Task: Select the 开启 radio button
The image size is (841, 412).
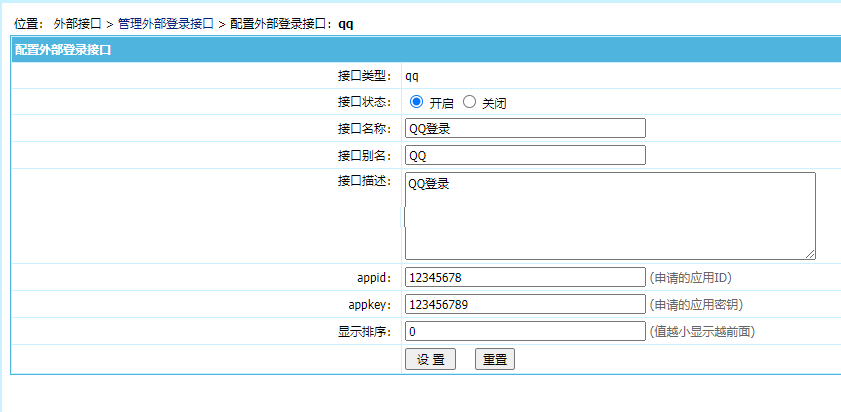Action: [x=416, y=101]
